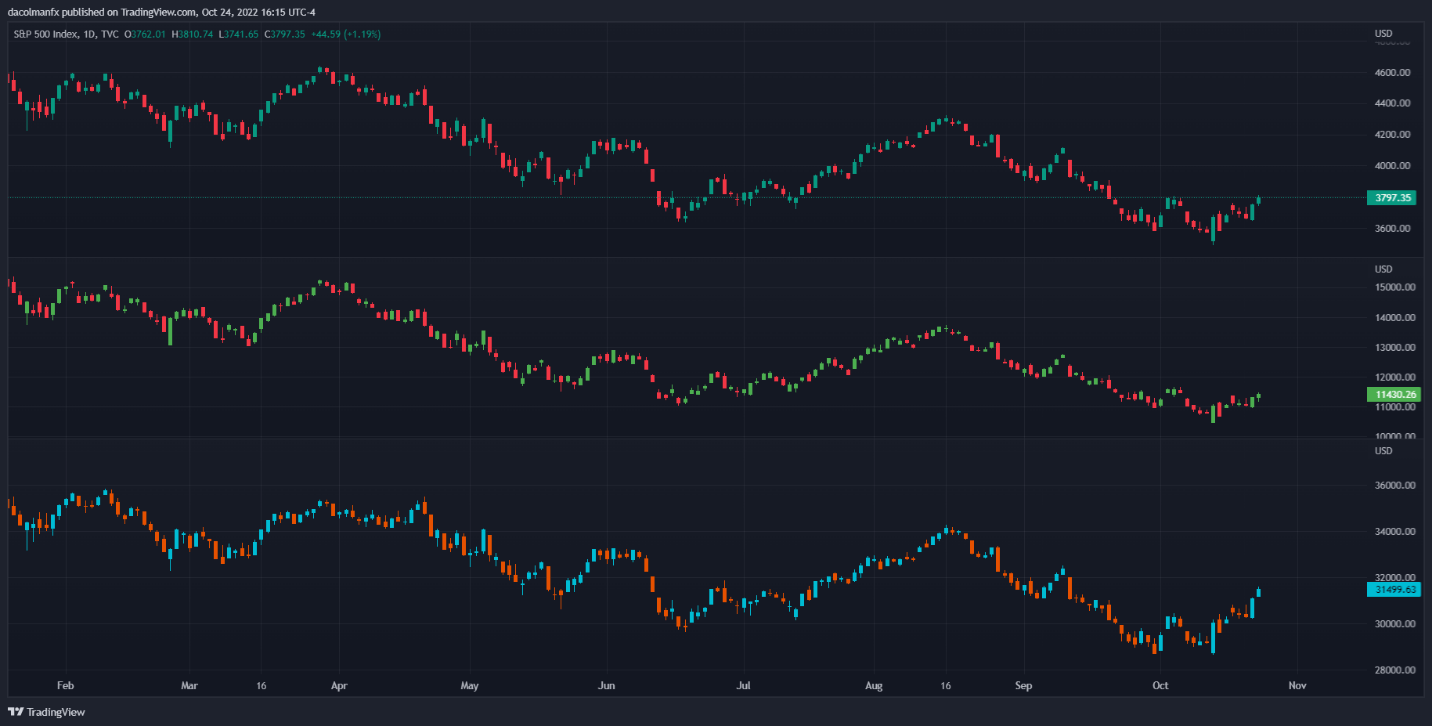Click the 13000.00 price axis label
Viewport: 1432px width, 726px height.
[x=1395, y=348]
